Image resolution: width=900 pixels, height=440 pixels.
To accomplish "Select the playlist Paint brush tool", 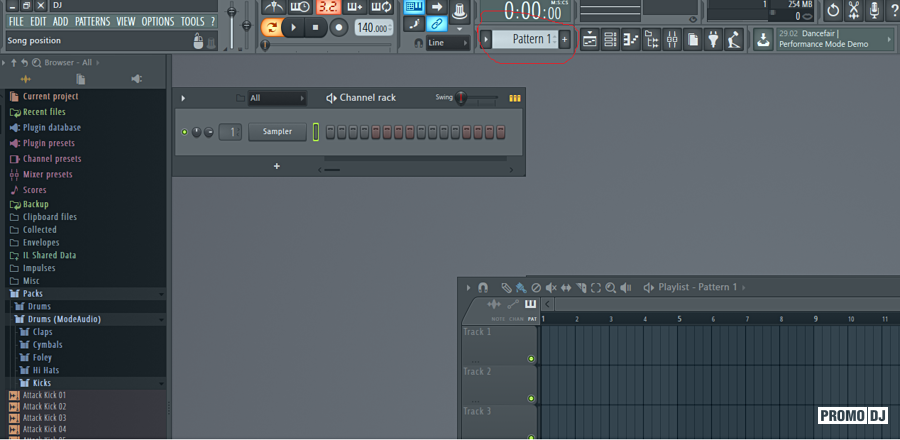I will click(x=521, y=288).
